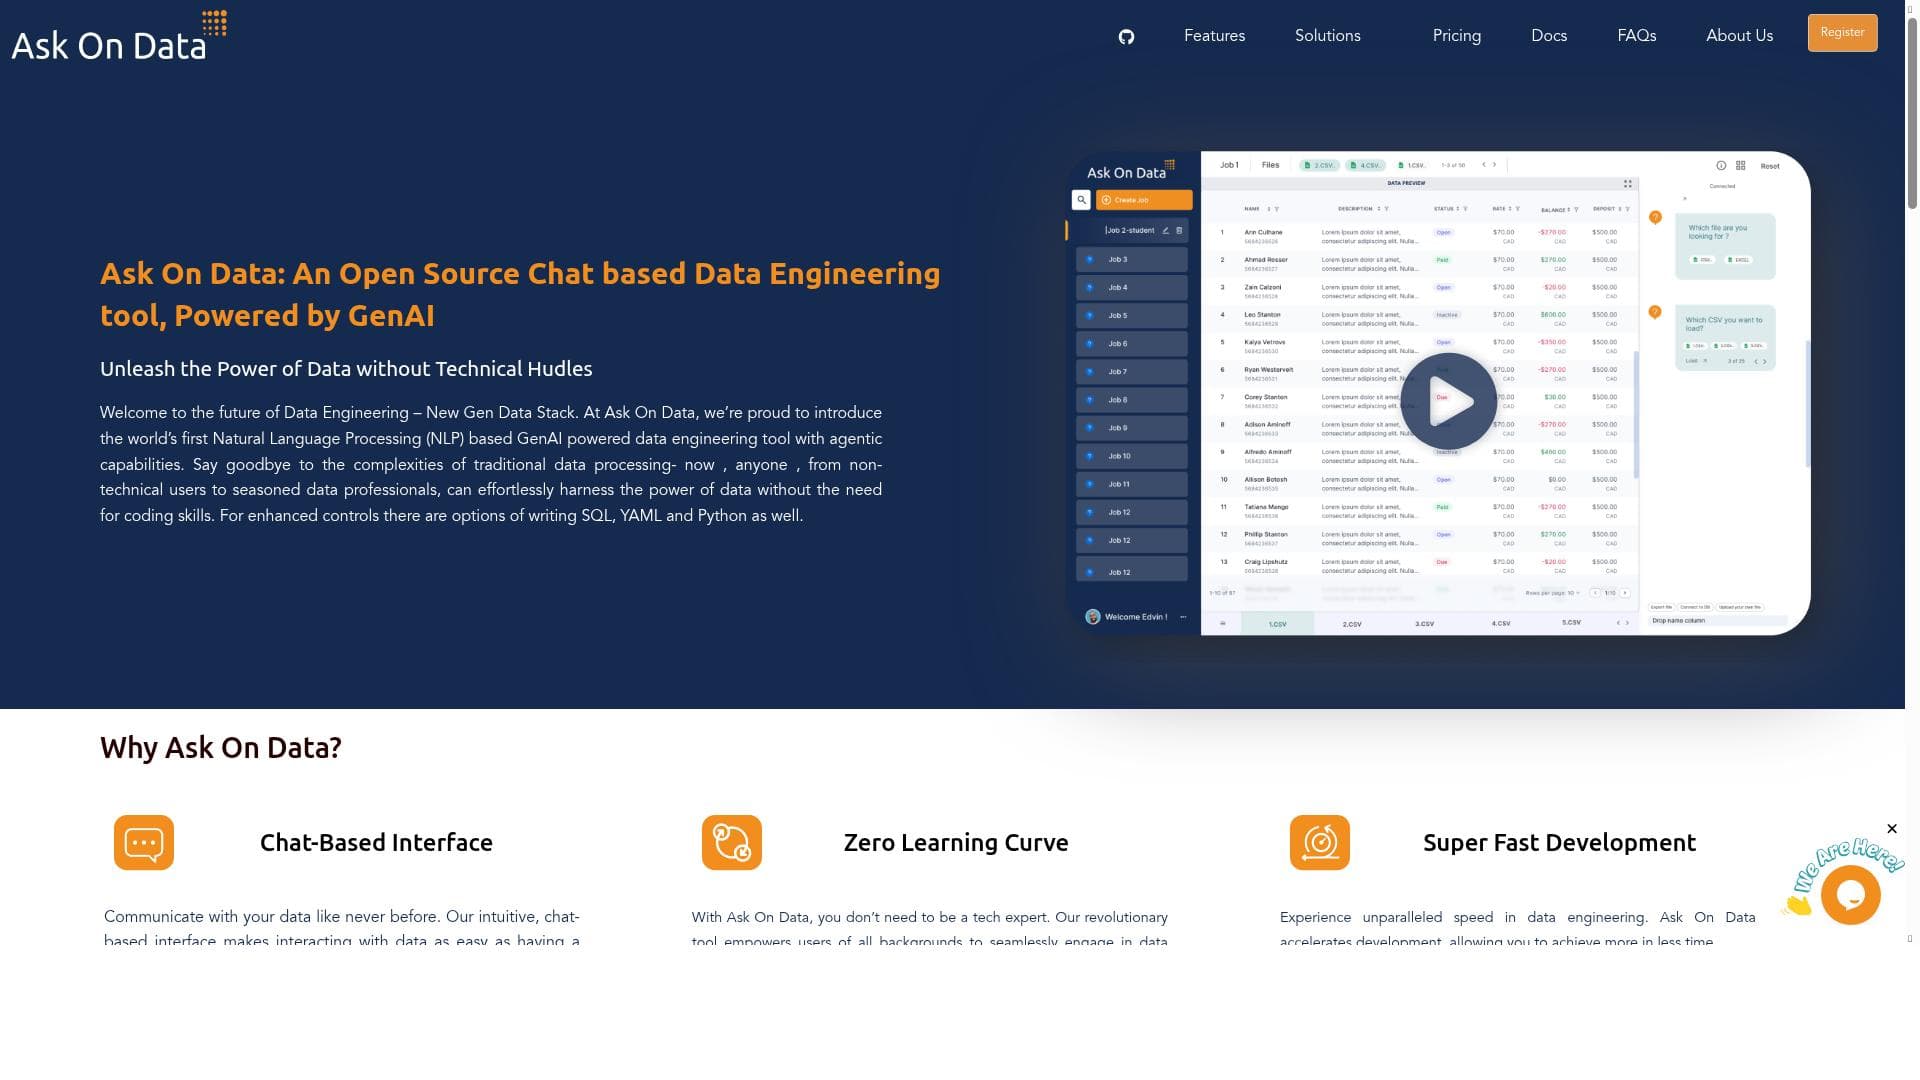Open the GitHub icon link
The width and height of the screenshot is (1920, 1080).
[x=1126, y=37]
